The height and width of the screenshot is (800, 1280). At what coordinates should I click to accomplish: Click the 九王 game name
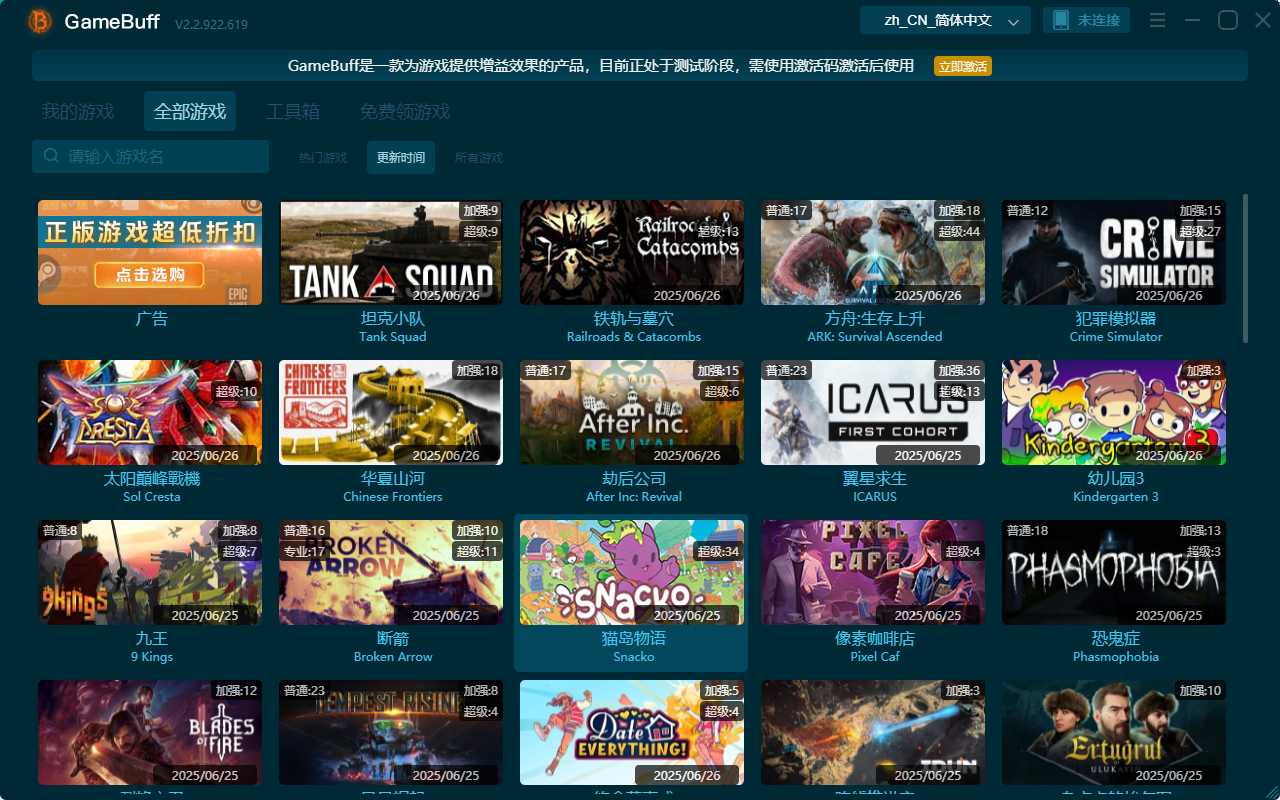152,639
